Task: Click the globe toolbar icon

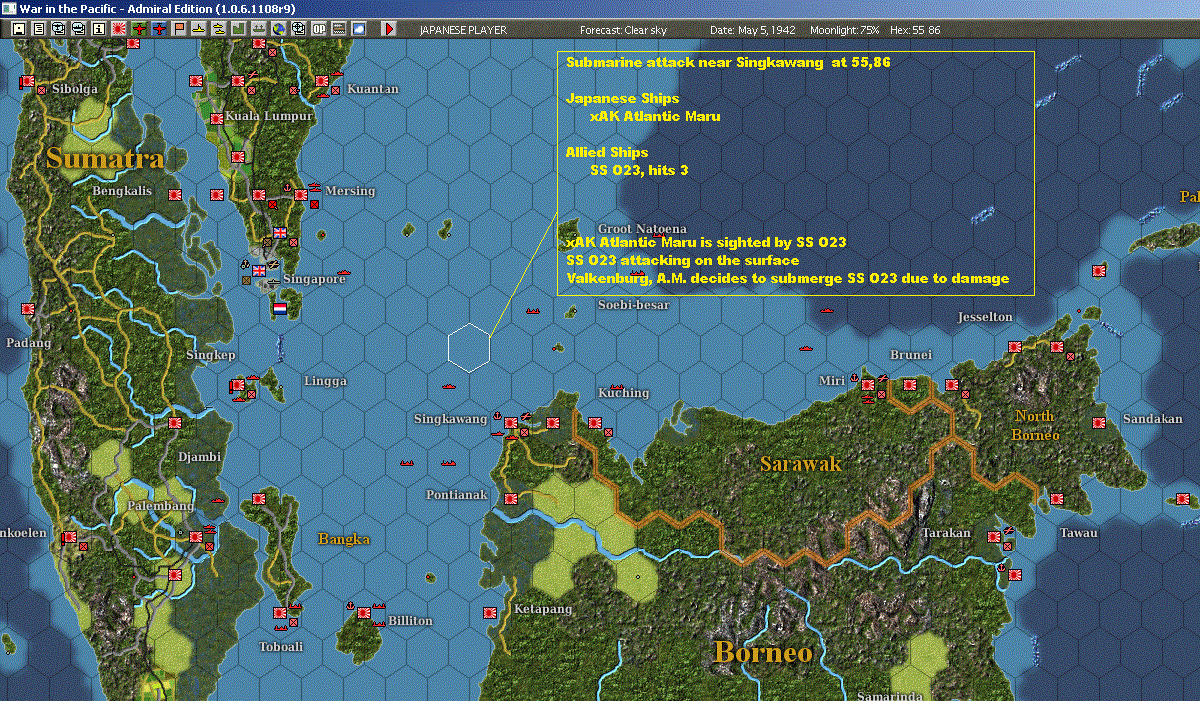Action: pos(279,29)
